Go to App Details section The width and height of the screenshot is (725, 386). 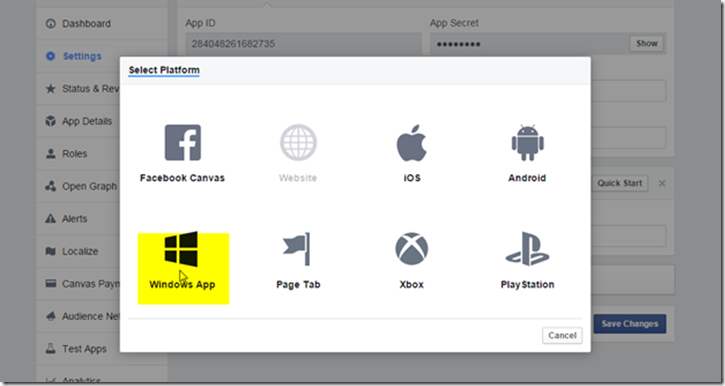(x=78, y=121)
